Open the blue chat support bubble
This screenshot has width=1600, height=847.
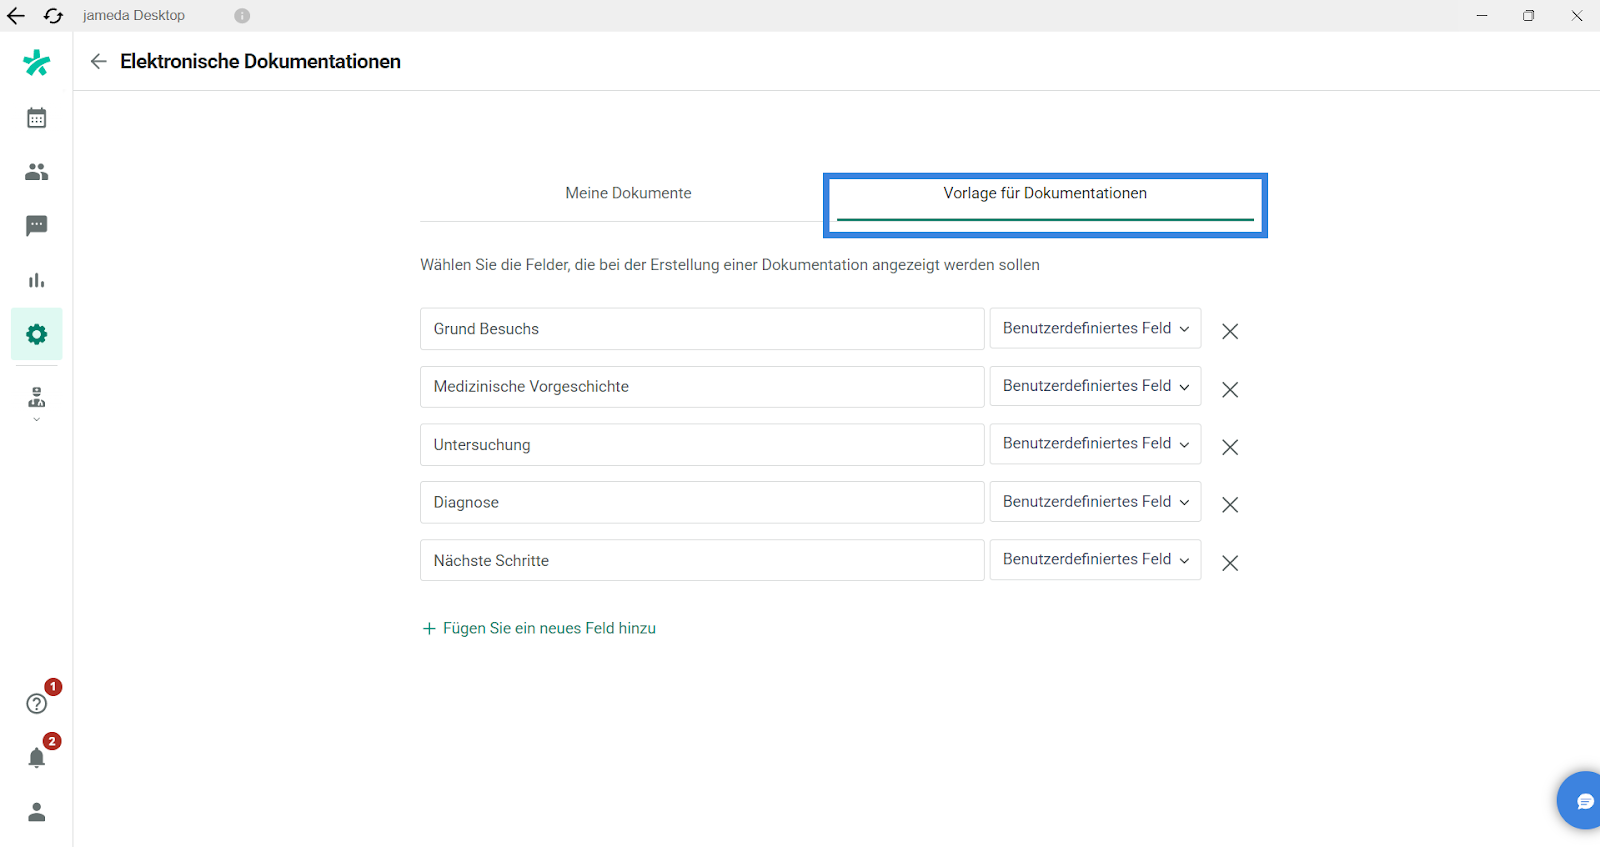1582,800
